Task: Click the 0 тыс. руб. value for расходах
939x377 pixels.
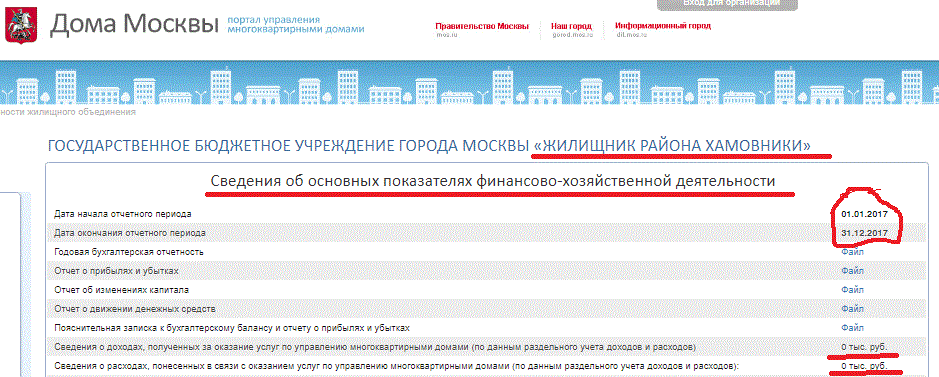Action: 863,366
